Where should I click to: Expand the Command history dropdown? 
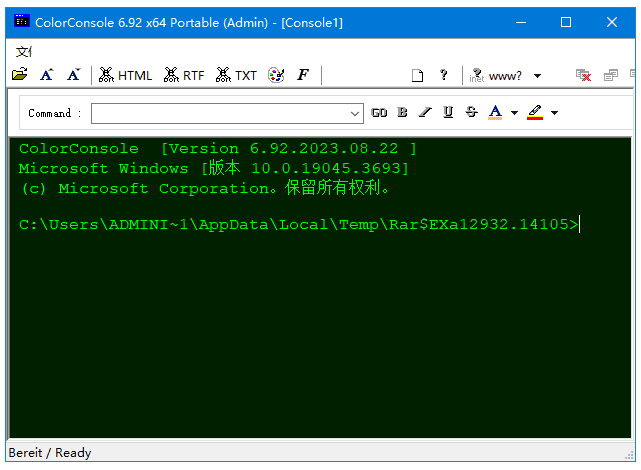tap(356, 113)
